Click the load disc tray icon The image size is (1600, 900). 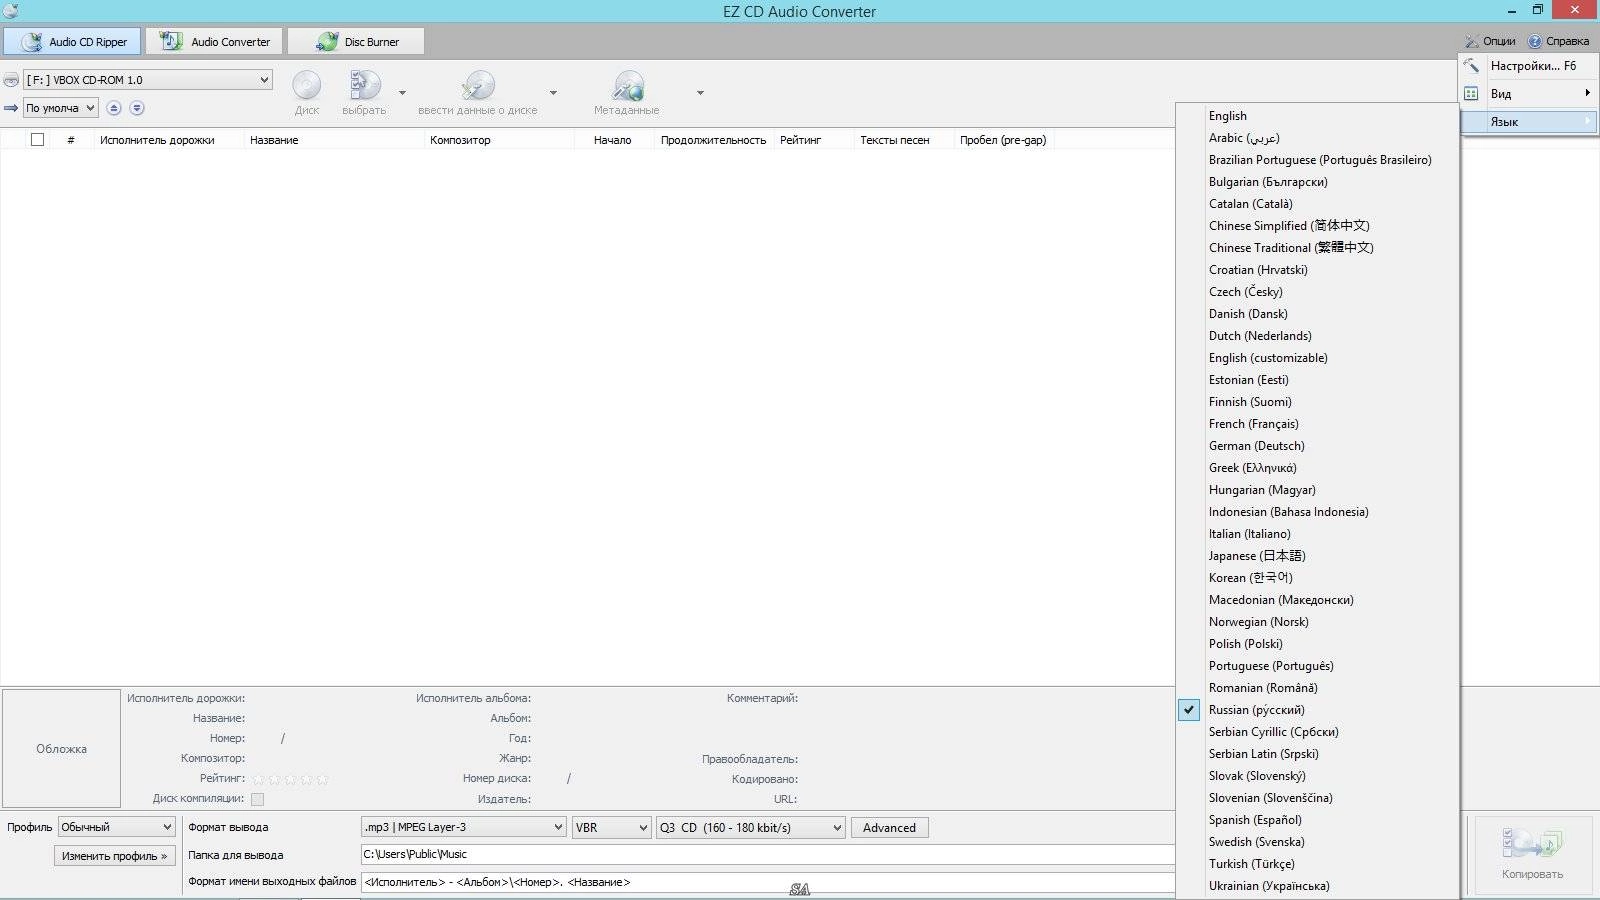pos(137,108)
